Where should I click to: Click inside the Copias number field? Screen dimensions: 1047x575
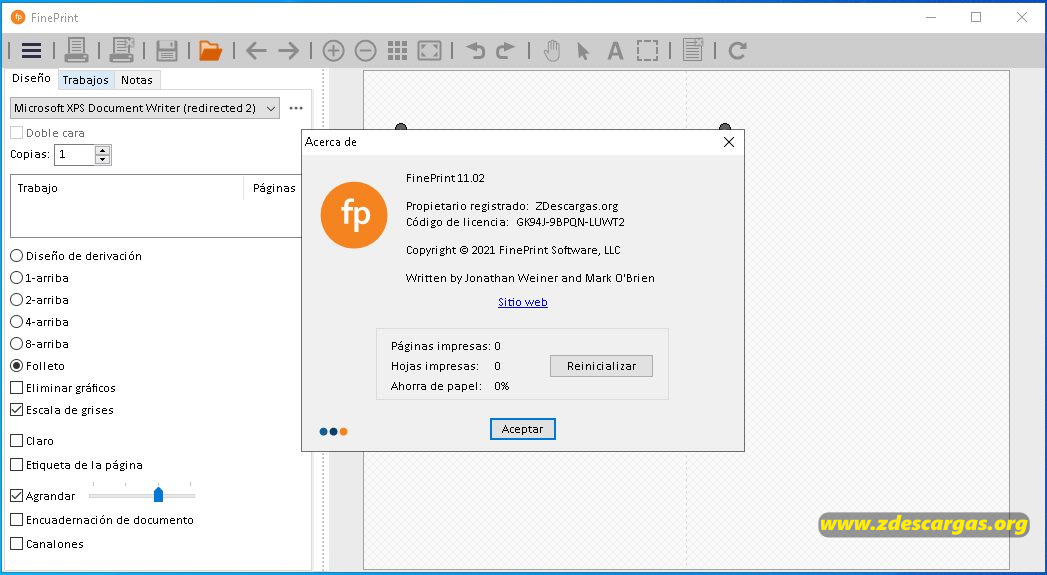click(75, 155)
